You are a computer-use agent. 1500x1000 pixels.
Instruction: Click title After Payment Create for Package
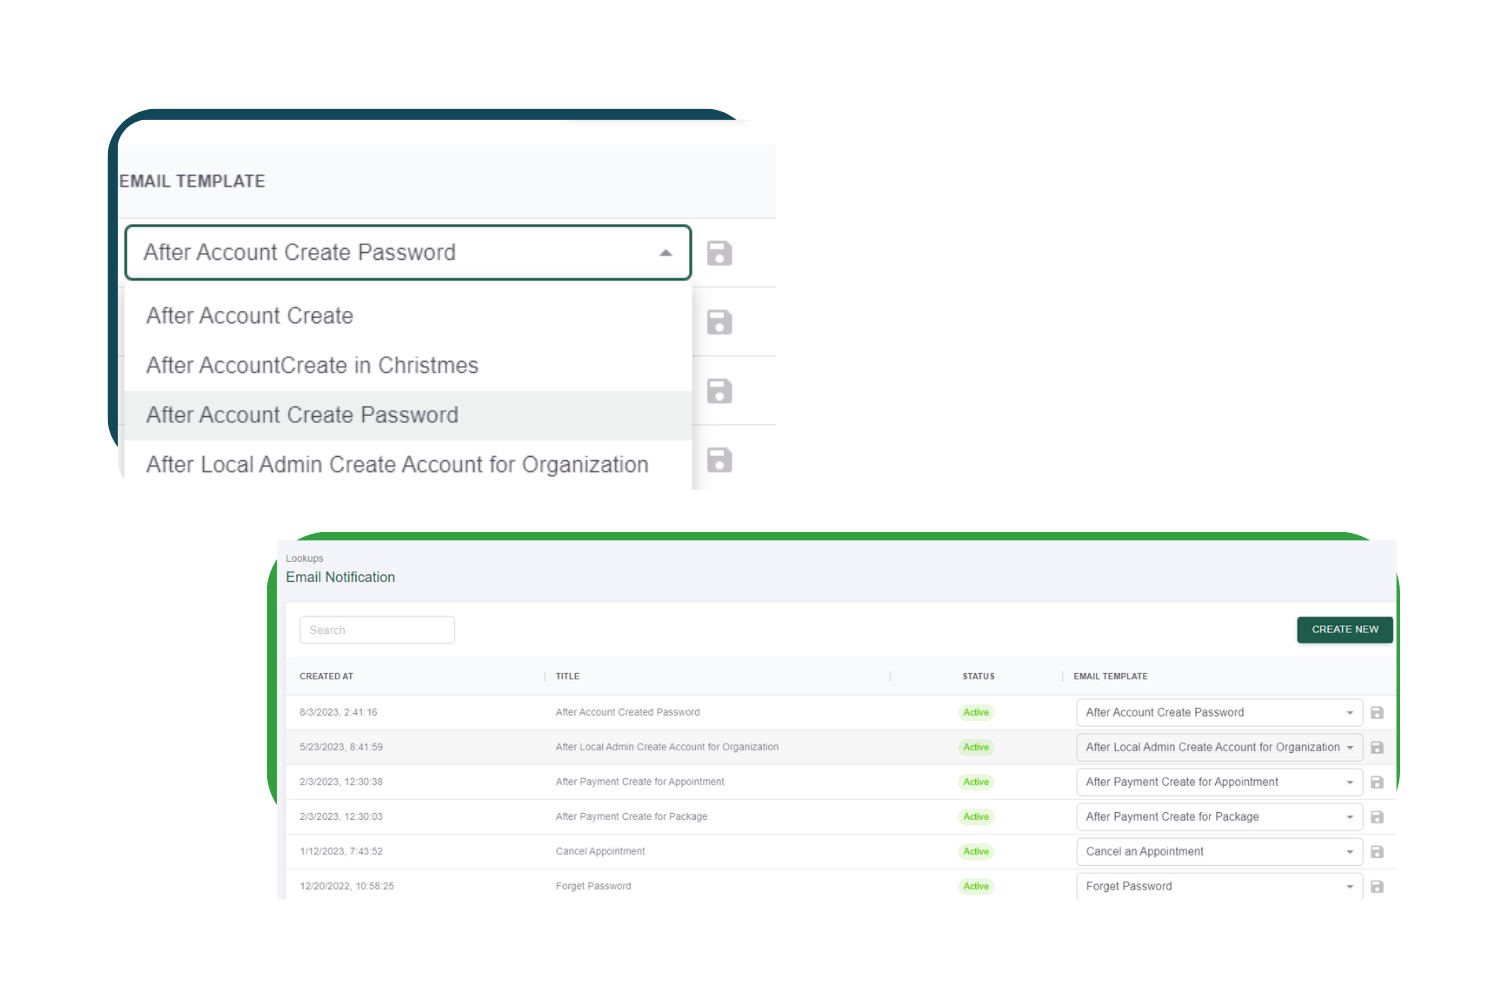click(631, 817)
